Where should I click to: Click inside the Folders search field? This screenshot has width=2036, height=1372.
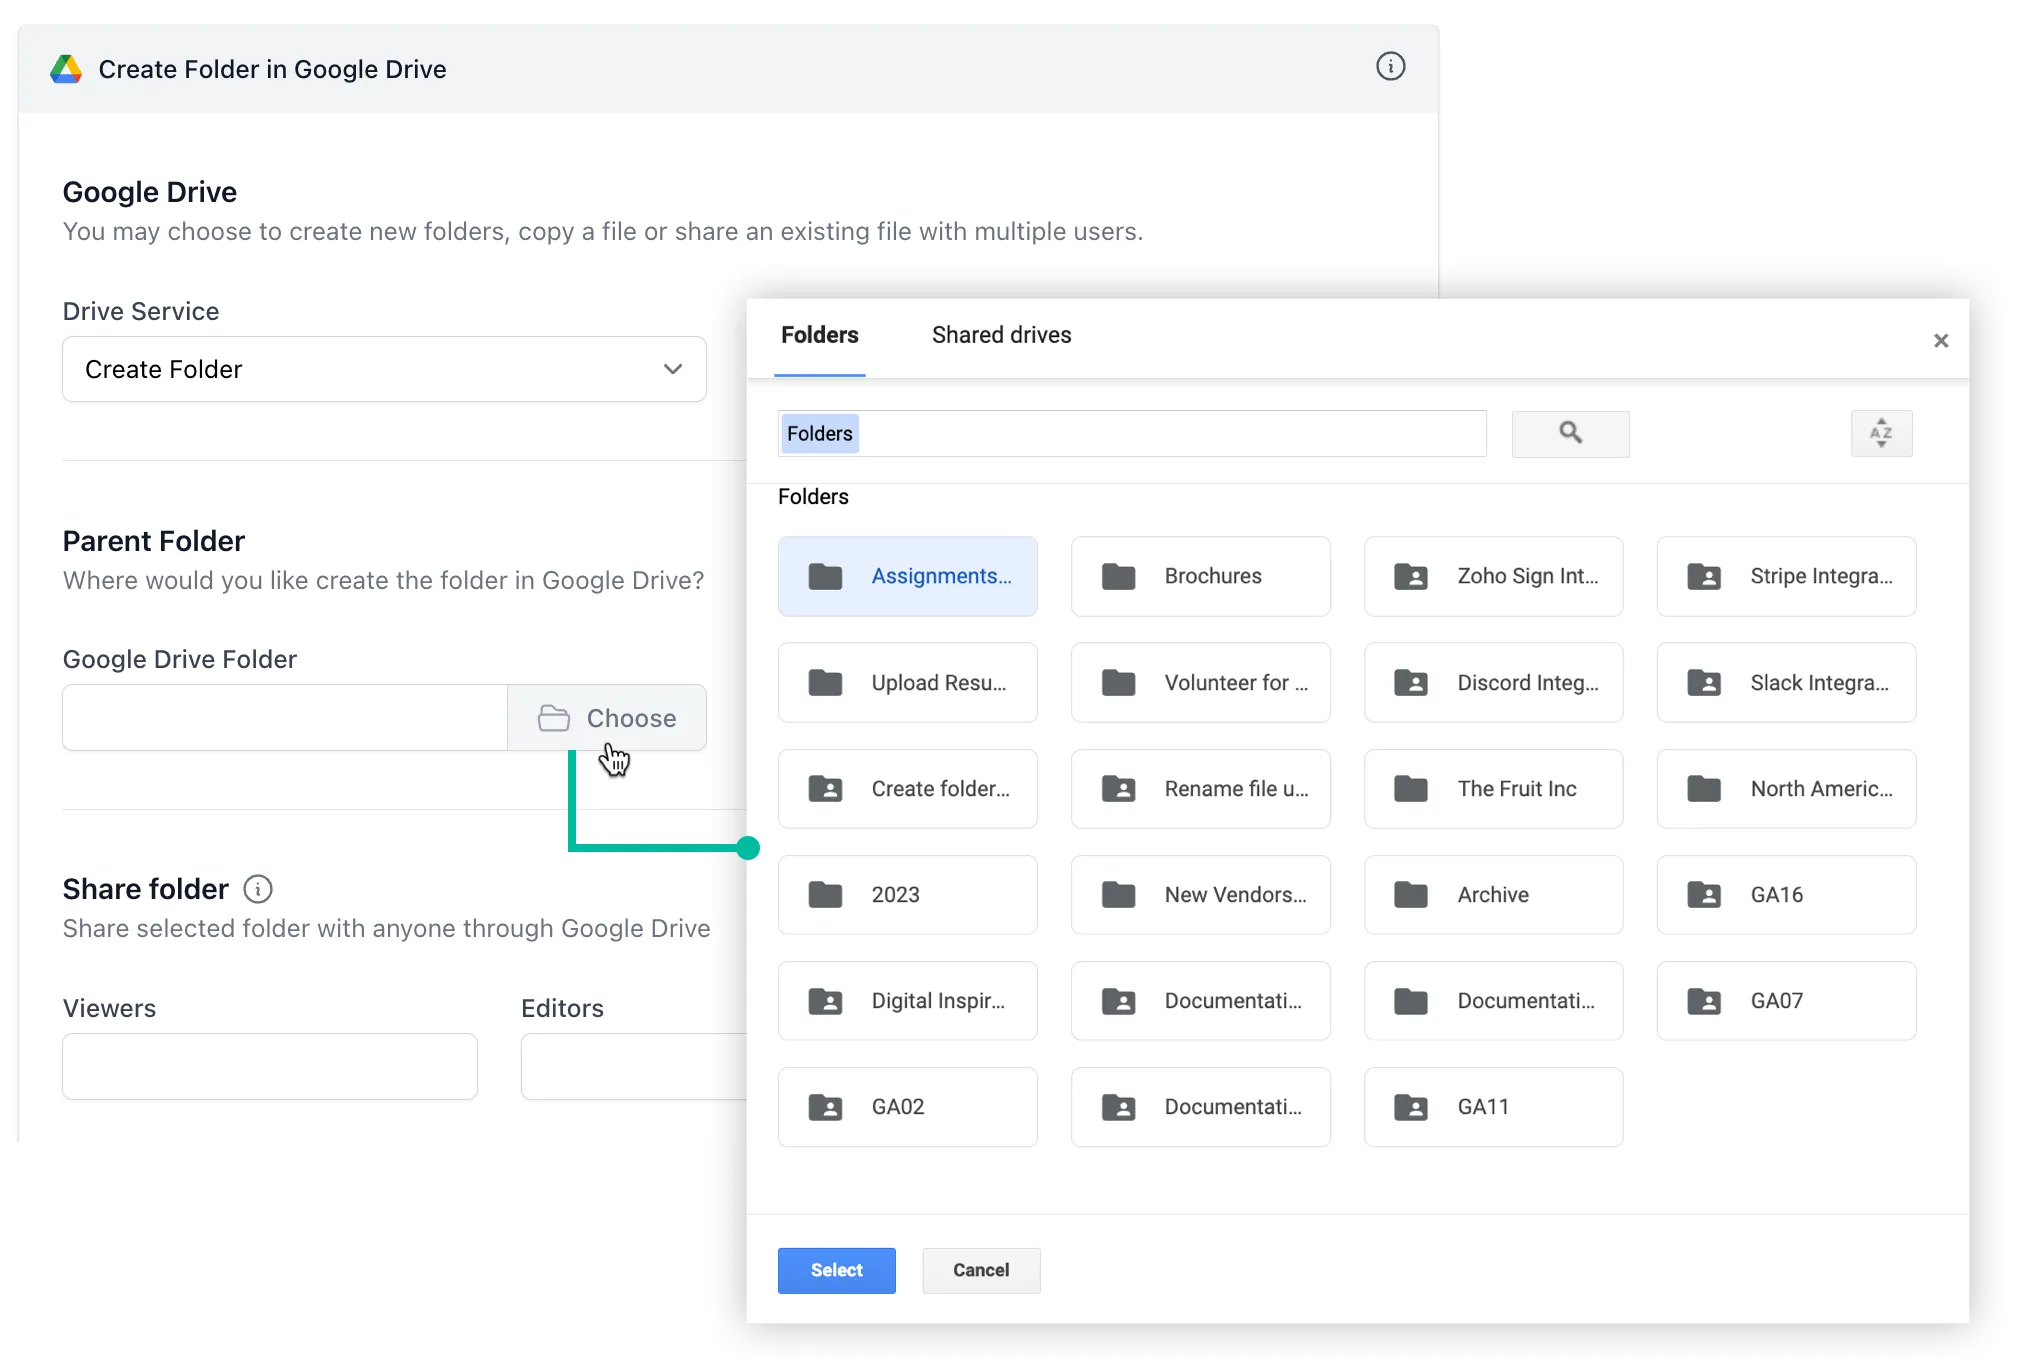1130,434
